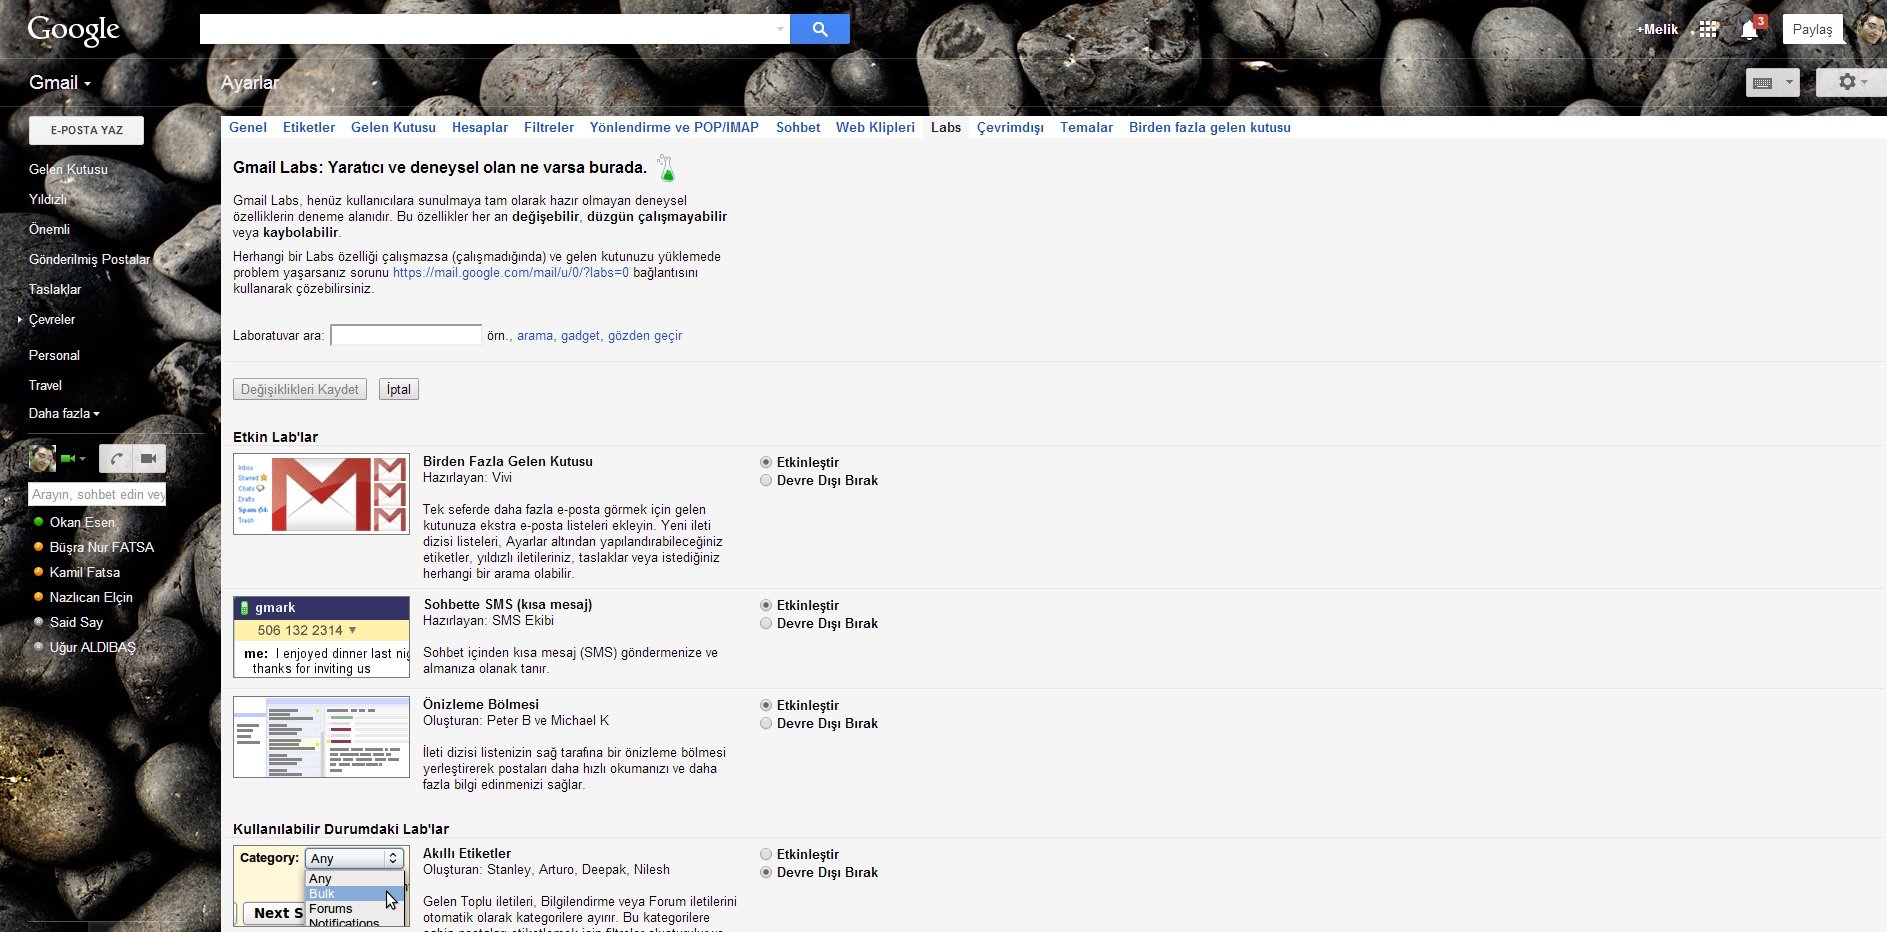Open Gelen Kutusu in the left sidebar
Viewport: 1887px width, 932px height.
[x=68, y=169]
